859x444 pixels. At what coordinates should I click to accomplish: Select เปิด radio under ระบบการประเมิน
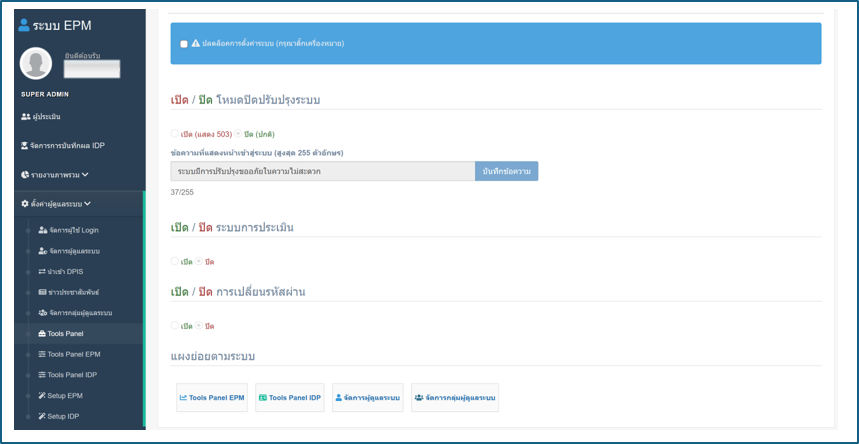[x=175, y=261]
